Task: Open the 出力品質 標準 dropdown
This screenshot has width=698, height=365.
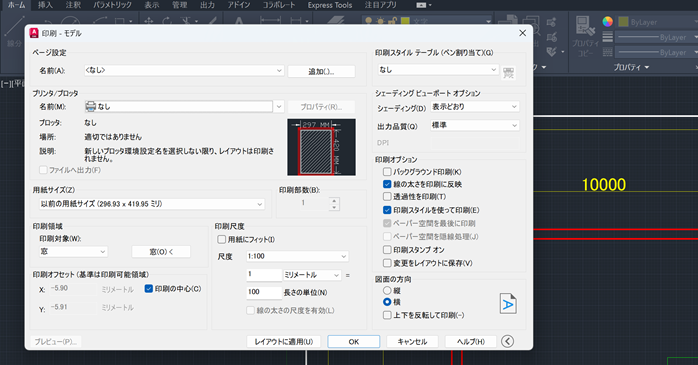Action: pyautogui.click(x=475, y=126)
